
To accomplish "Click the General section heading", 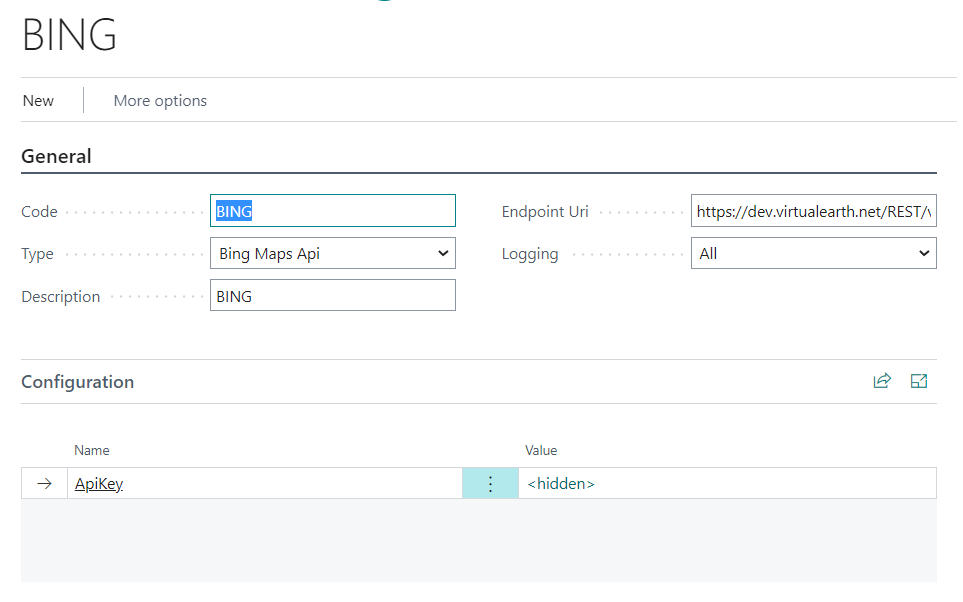I will coord(57,156).
